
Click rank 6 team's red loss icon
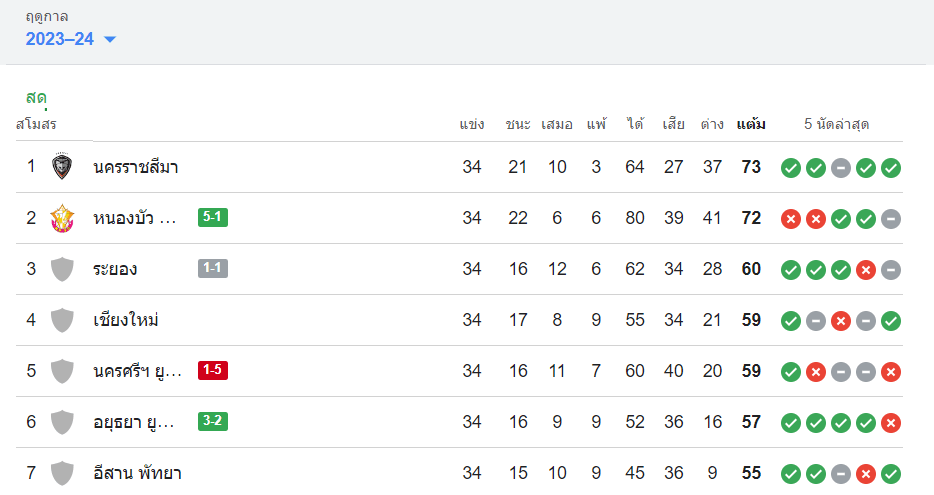891,423
